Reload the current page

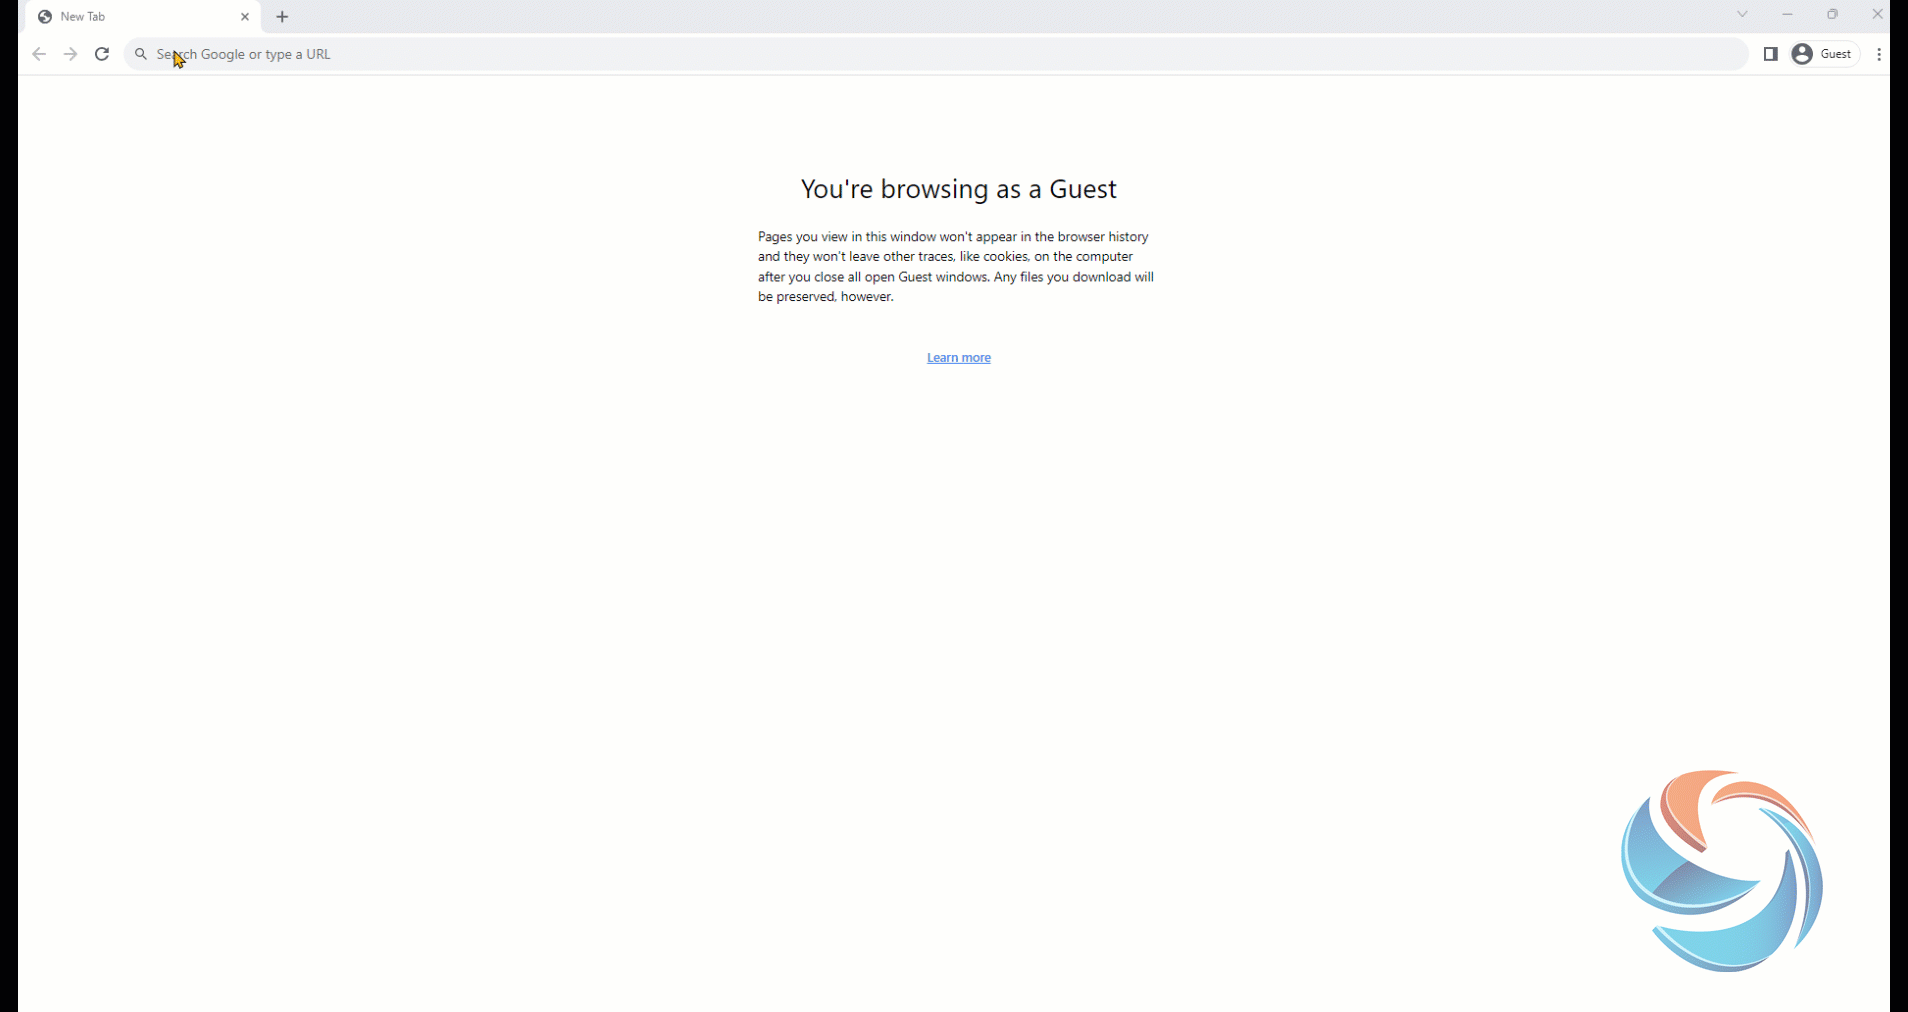[x=102, y=54]
